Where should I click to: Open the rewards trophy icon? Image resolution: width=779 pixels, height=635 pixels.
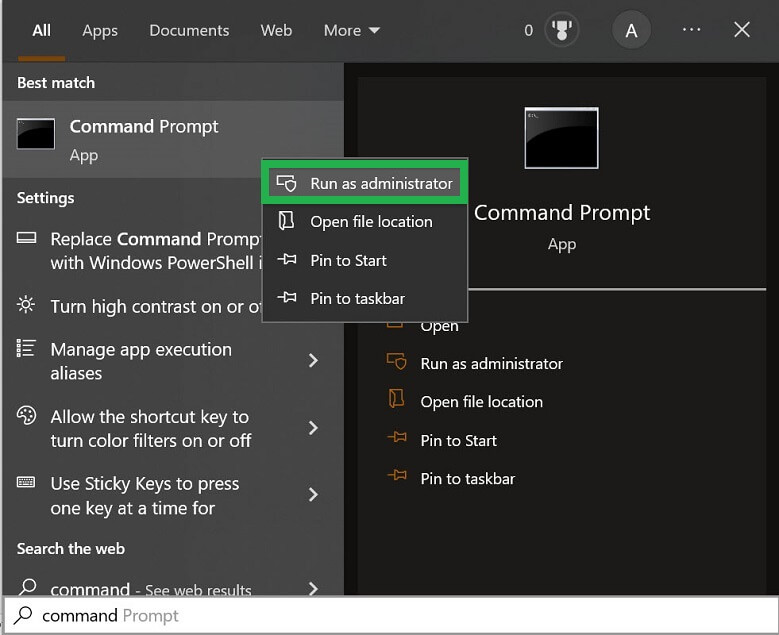(x=561, y=30)
